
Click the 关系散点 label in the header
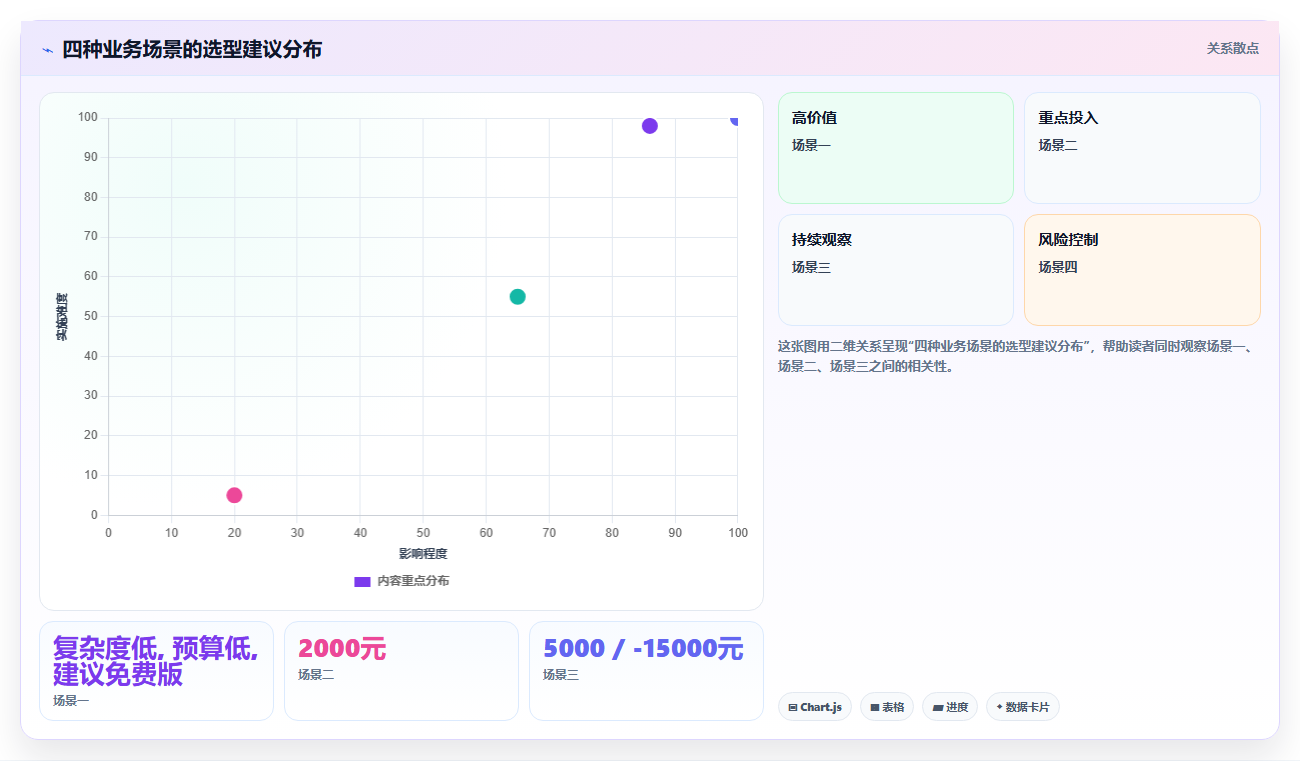(x=1232, y=48)
